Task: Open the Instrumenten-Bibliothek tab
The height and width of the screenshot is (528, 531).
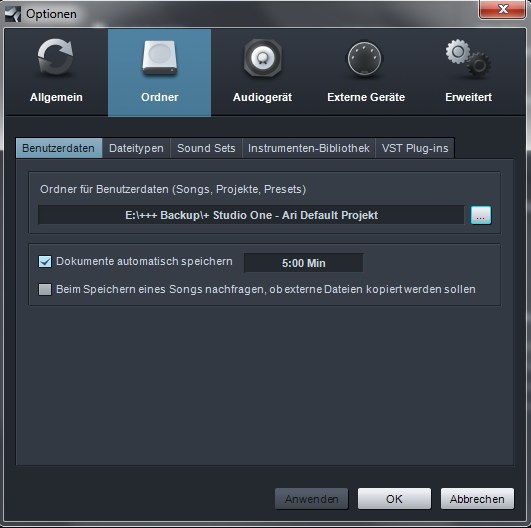Action: point(309,148)
